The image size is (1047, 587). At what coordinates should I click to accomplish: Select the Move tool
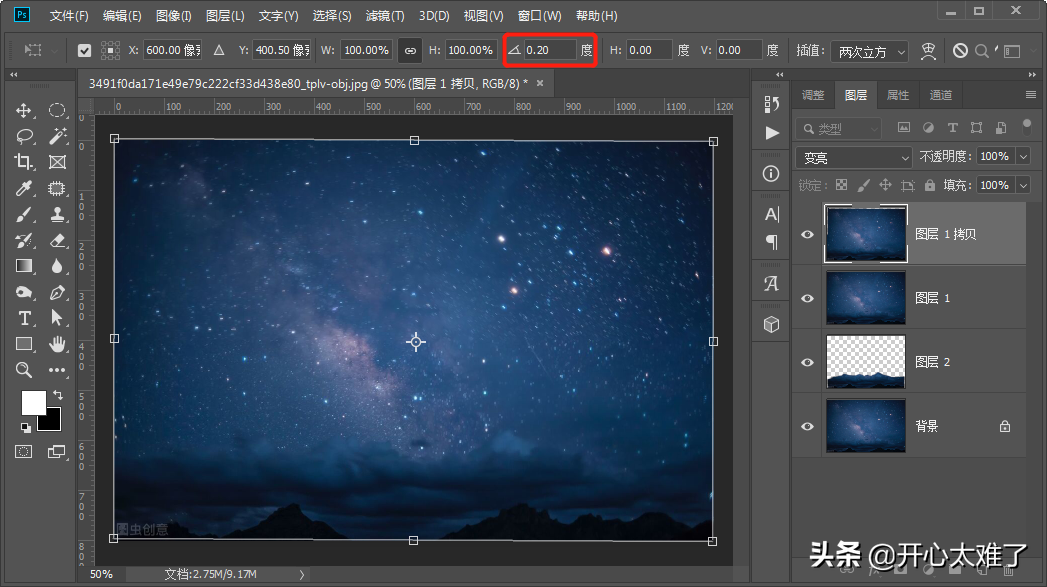pos(24,110)
